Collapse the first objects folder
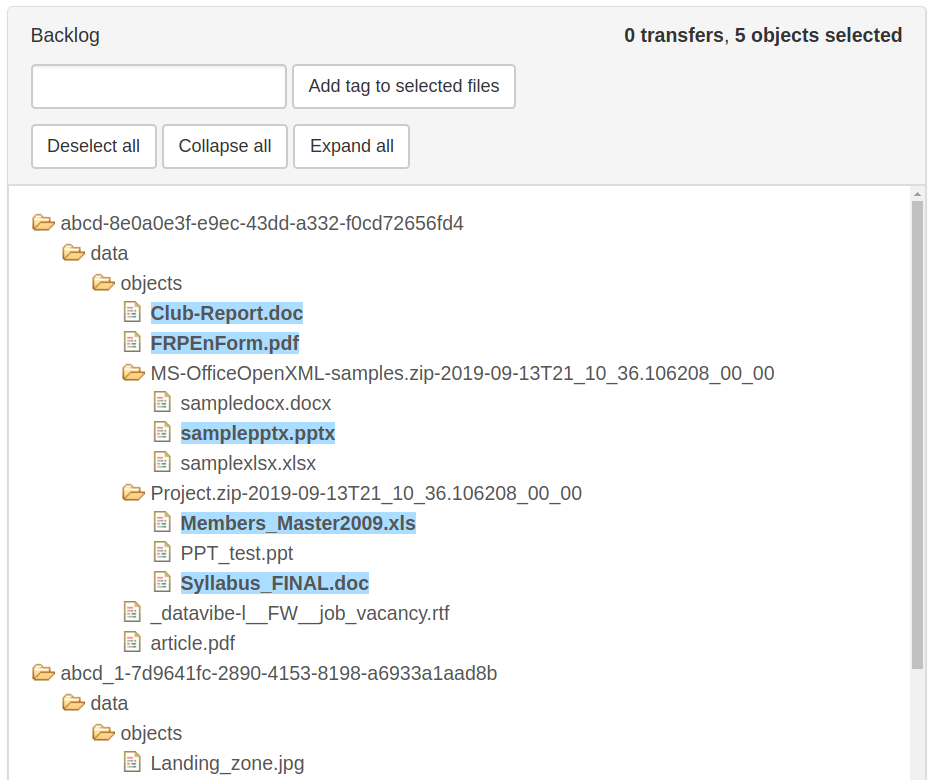 click(103, 283)
